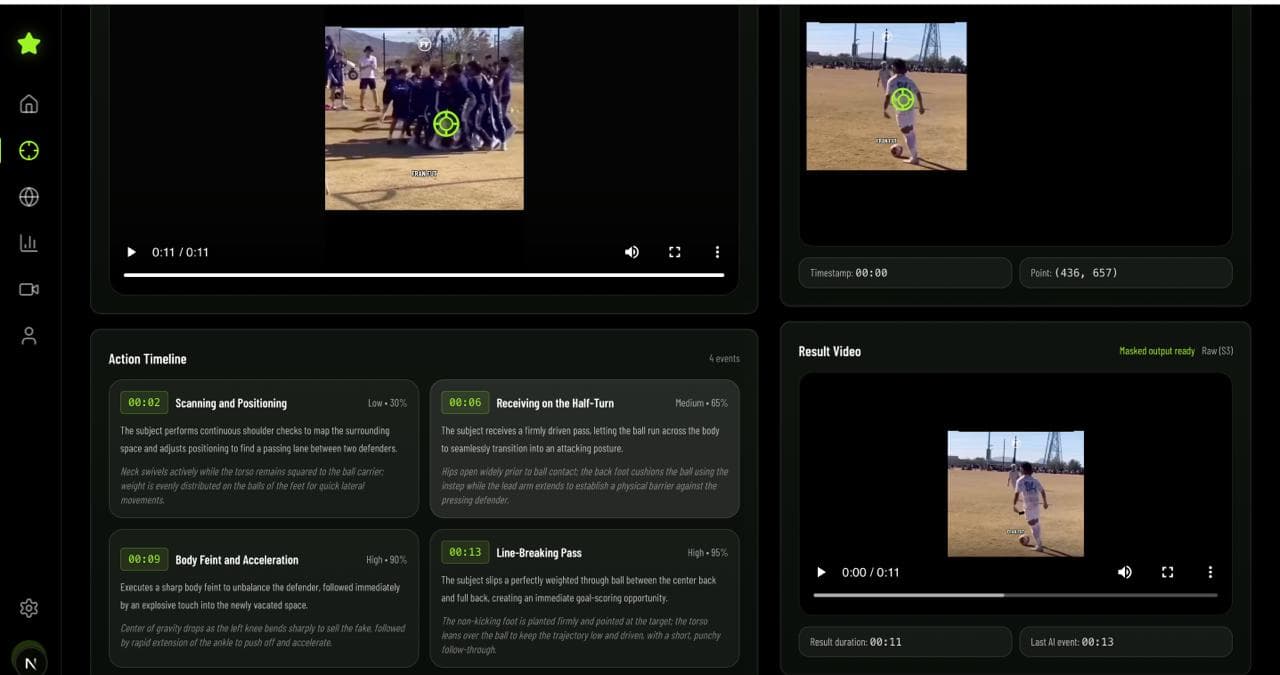1280x675 pixels.
Task: Click the globe icon in the sidebar
Action: (x=28, y=197)
